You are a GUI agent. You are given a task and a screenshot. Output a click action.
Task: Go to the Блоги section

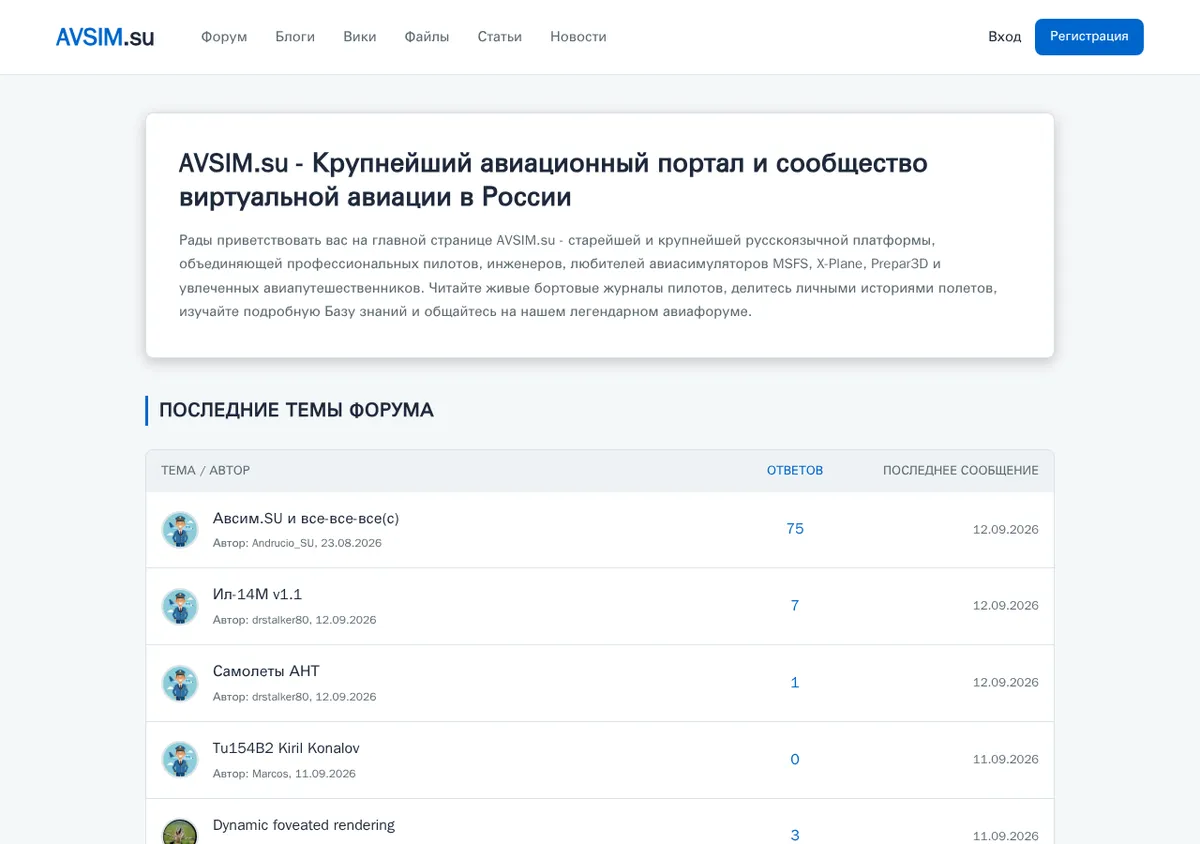pos(295,37)
